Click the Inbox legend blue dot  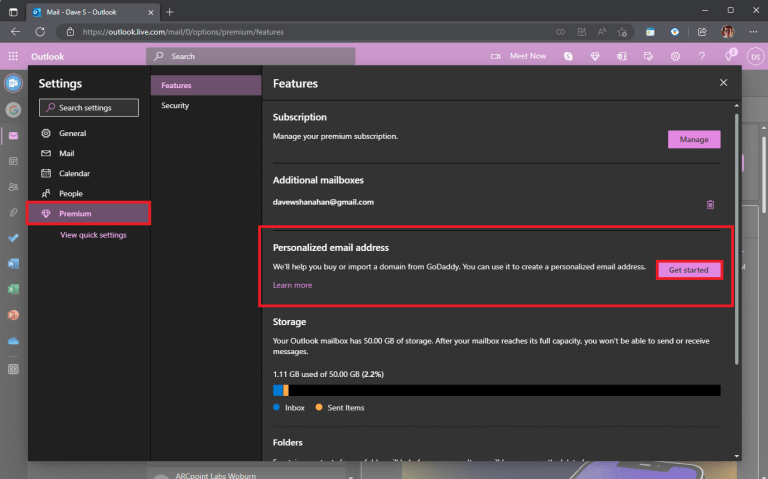coord(276,407)
